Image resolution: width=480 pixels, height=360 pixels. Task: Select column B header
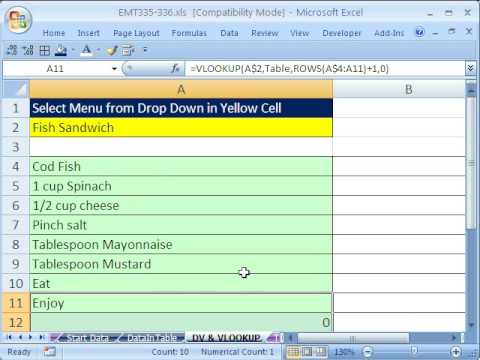[399, 89]
